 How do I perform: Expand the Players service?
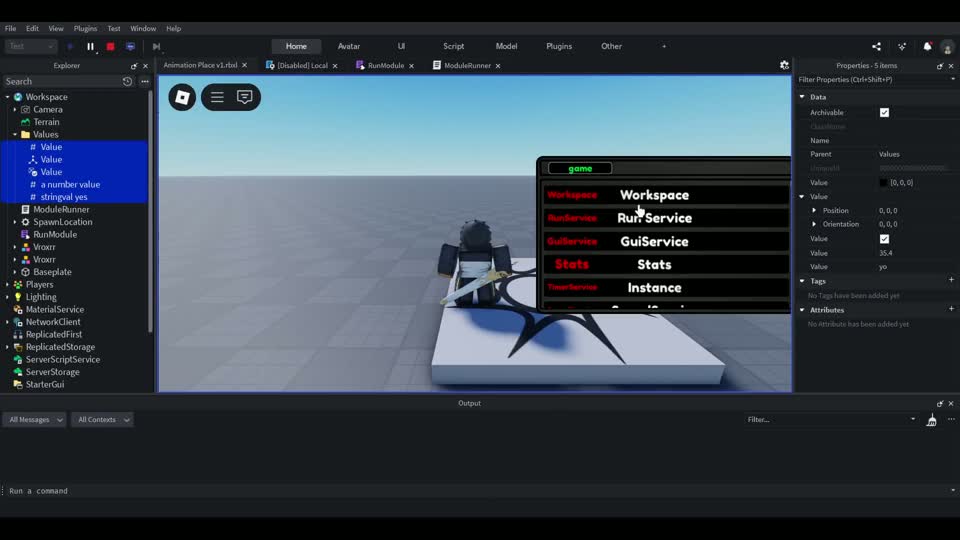[x=7, y=285]
